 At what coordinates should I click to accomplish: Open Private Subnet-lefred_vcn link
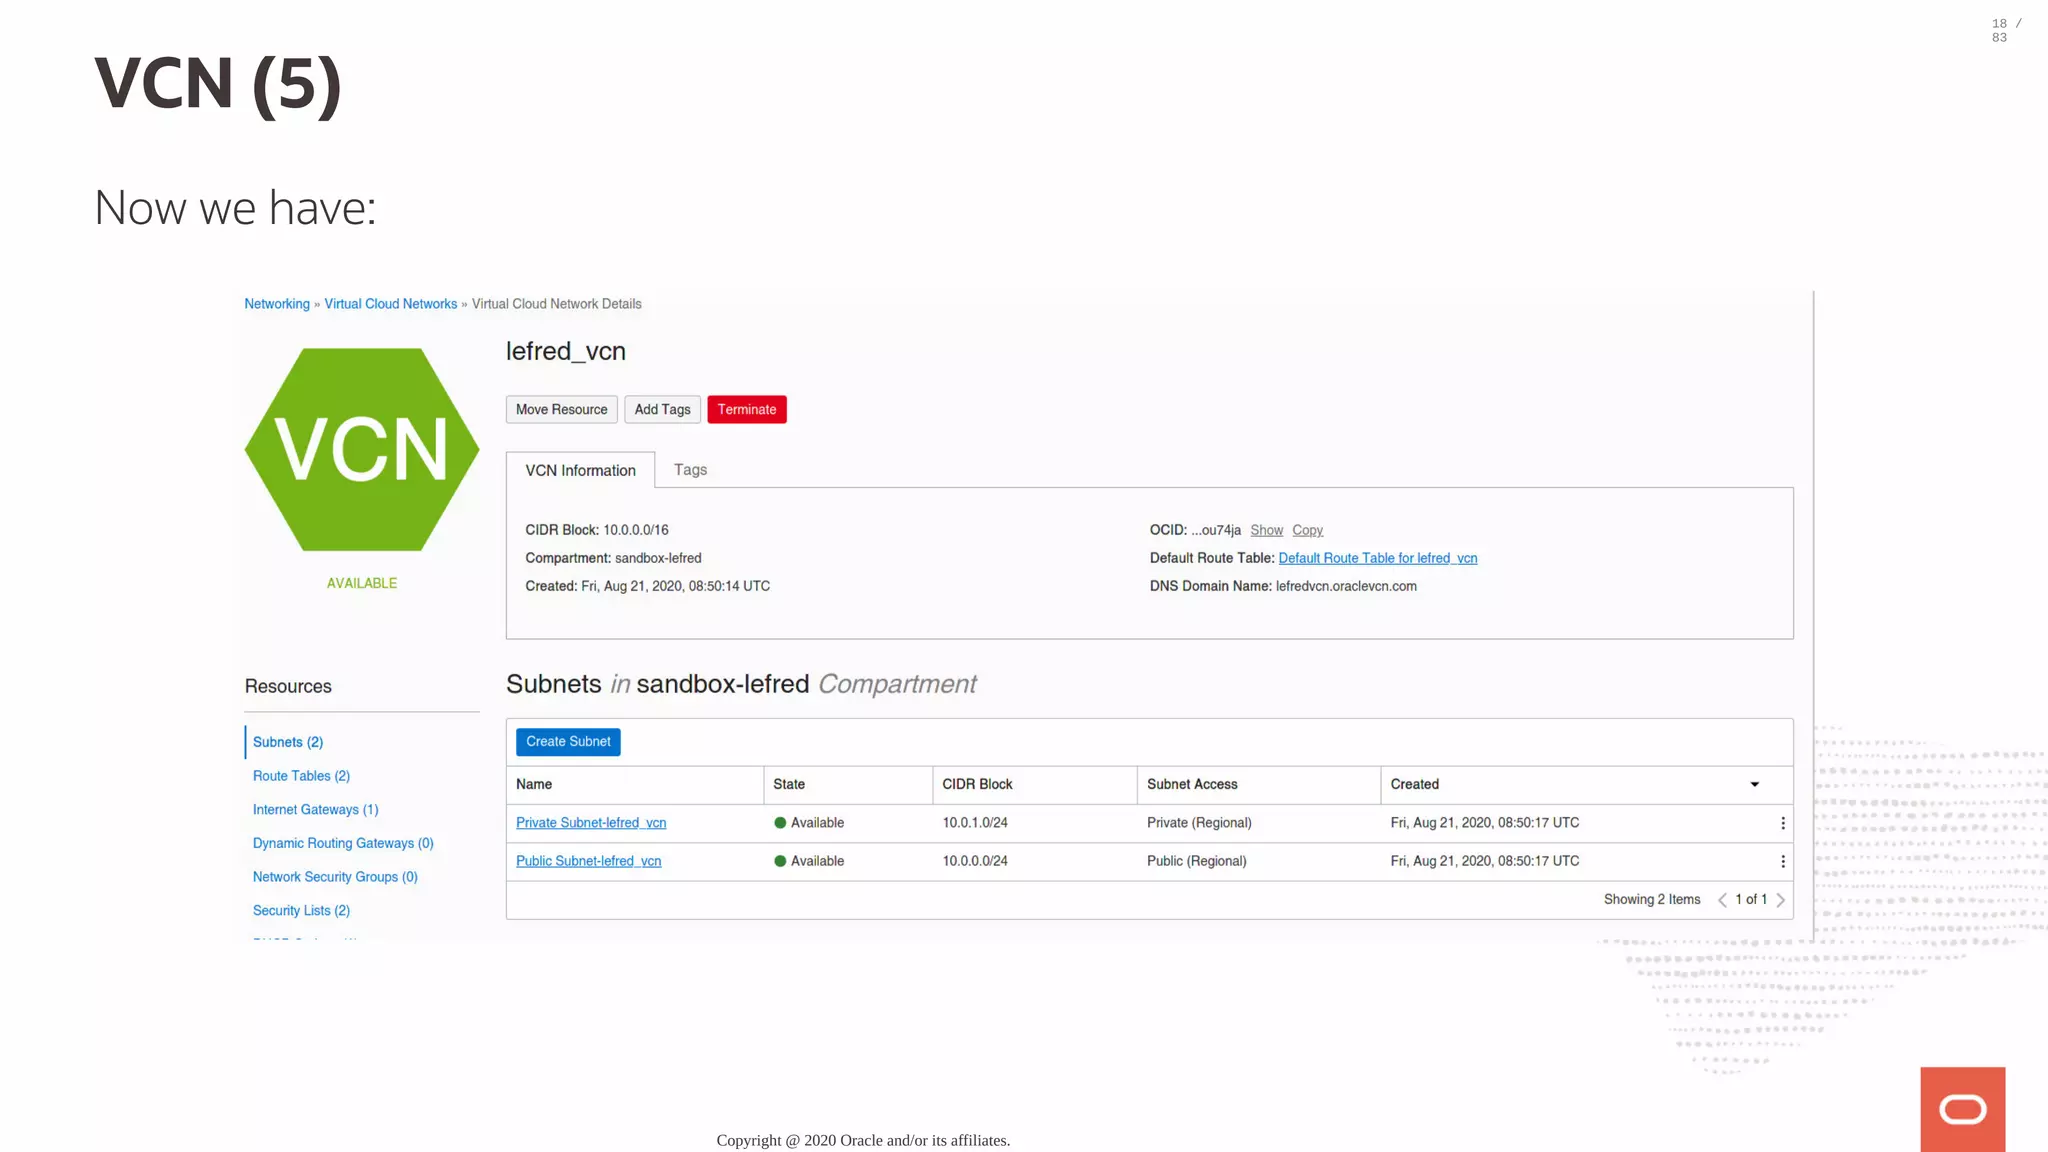tap(590, 823)
